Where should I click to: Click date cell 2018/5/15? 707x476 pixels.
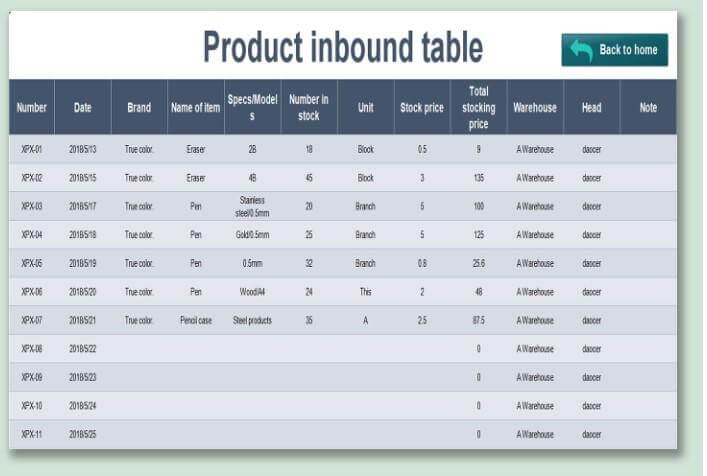(83, 178)
